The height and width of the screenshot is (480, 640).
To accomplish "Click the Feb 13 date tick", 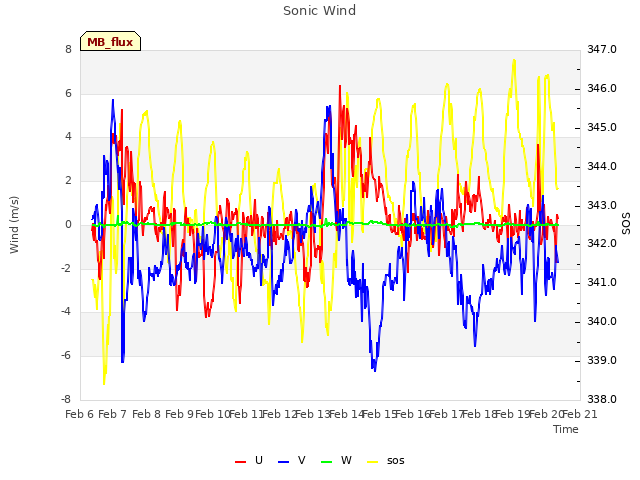I will [x=313, y=414].
